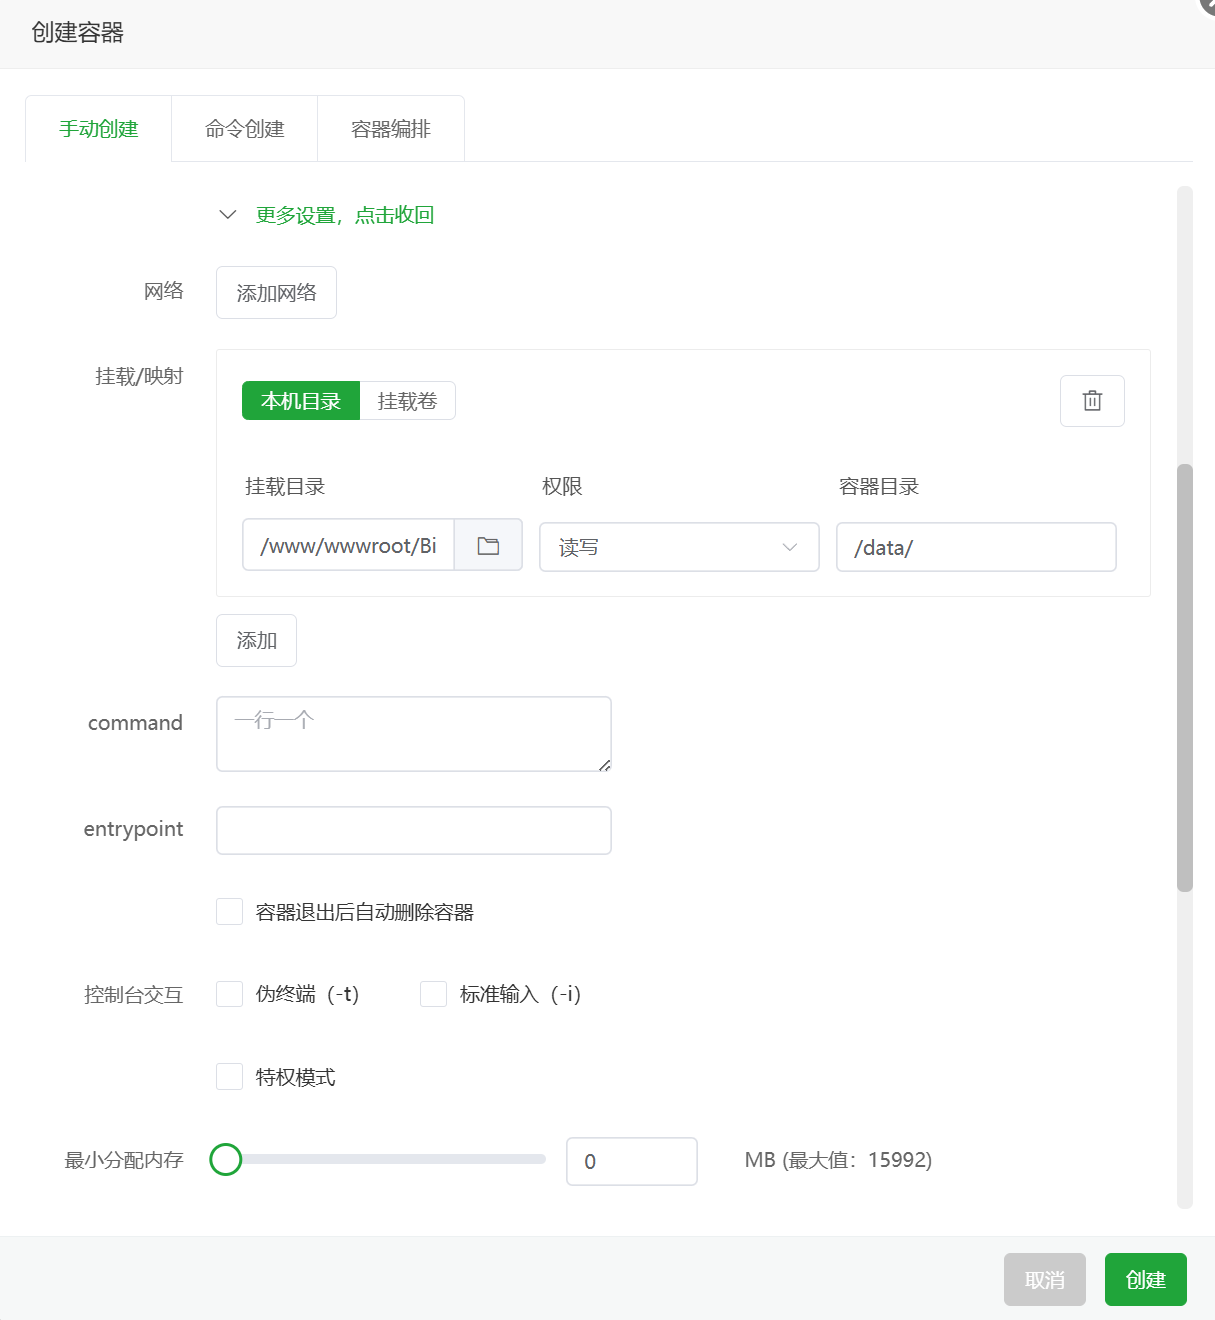Enable the 特权模式 checkbox
Viewport: 1215px width, 1320px height.
click(230, 1077)
